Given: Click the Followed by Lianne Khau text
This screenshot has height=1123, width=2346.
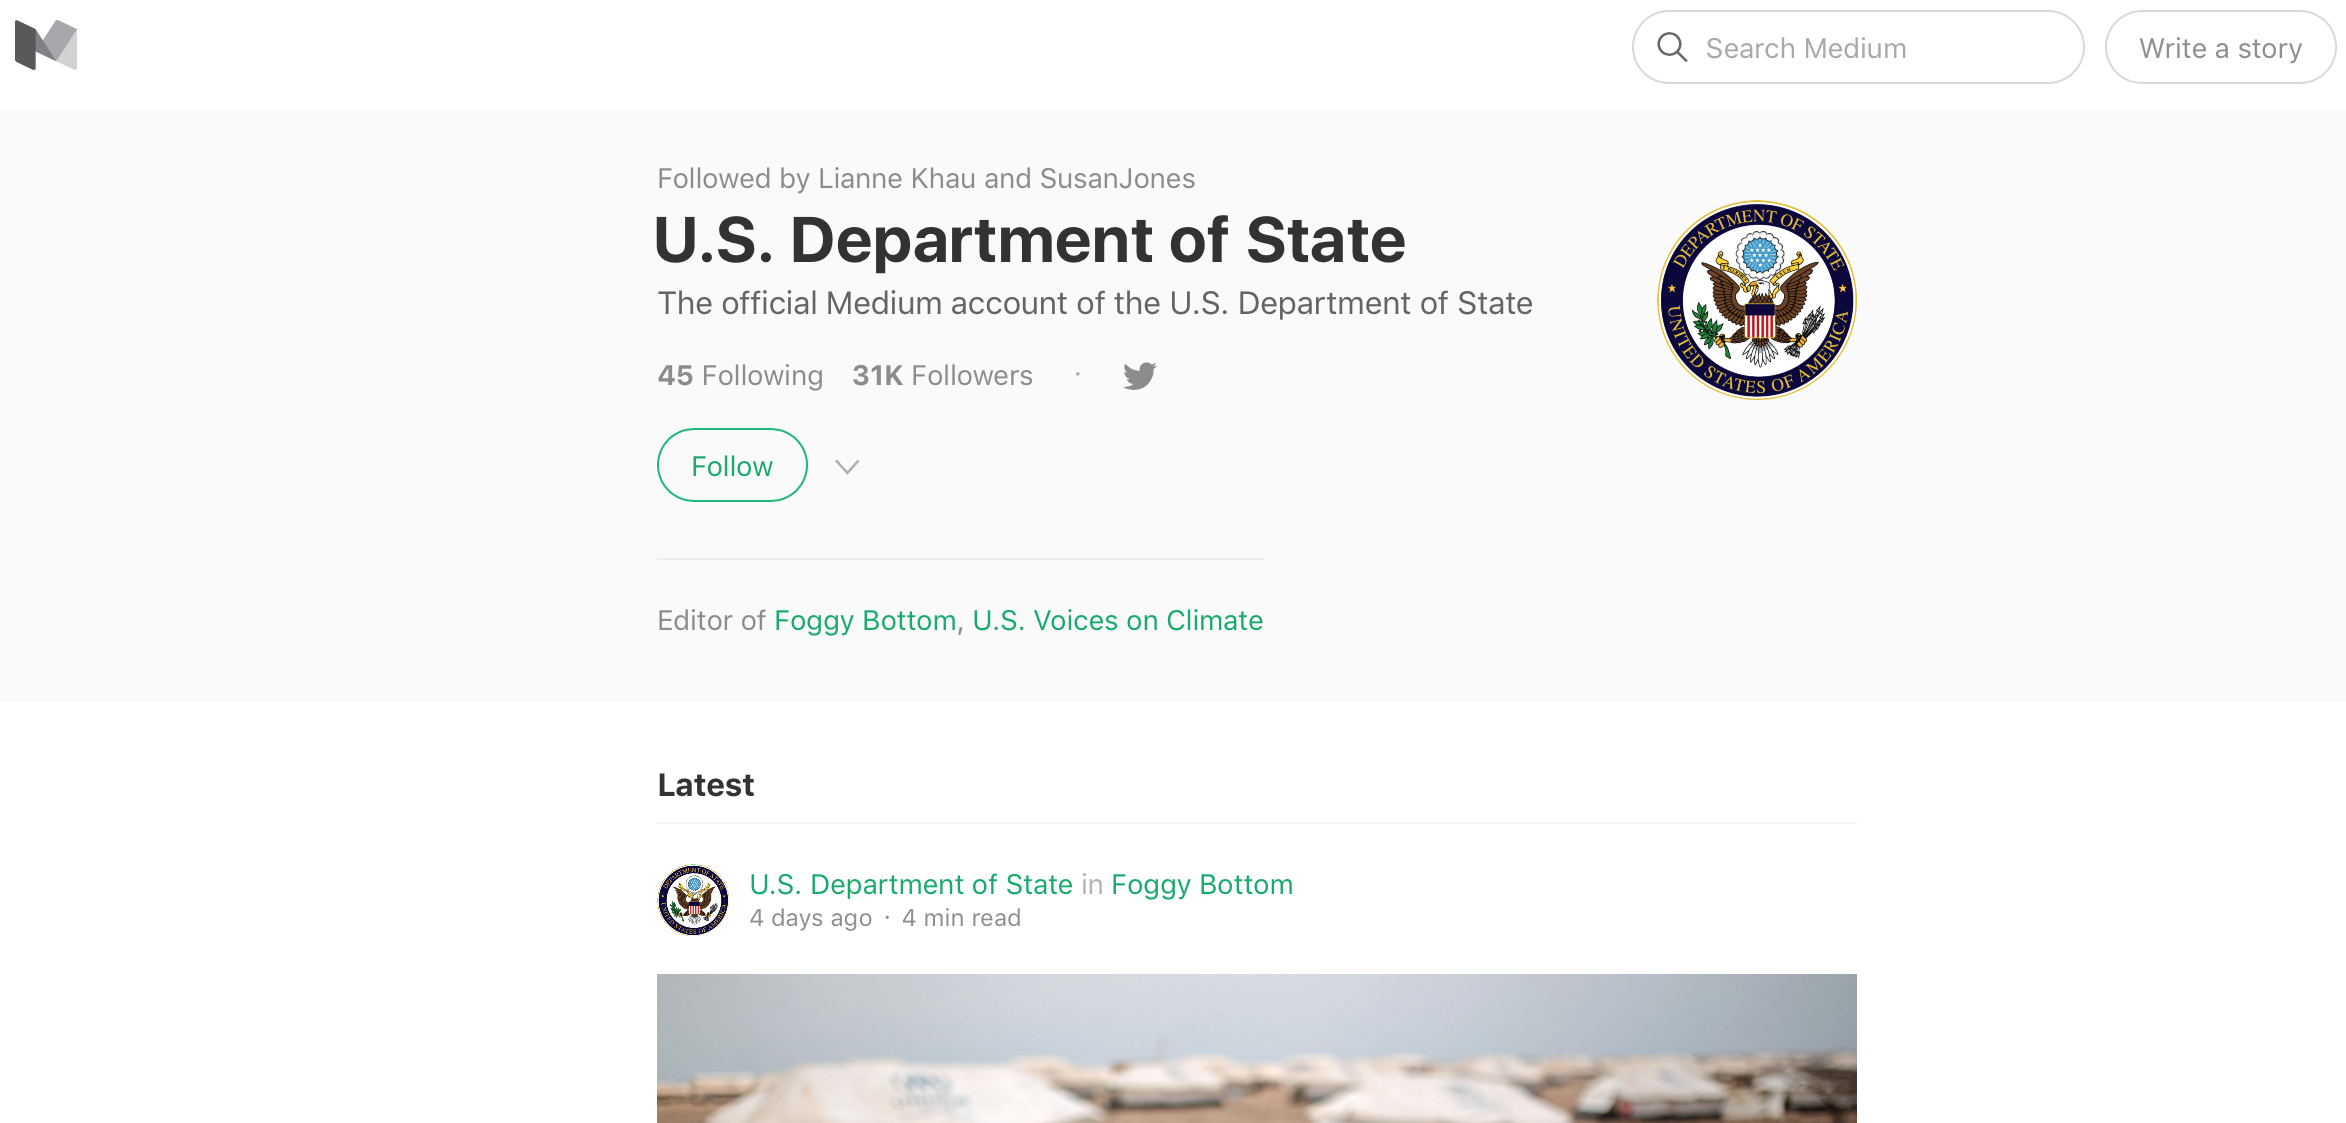Looking at the screenshot, I should point(926,179).
